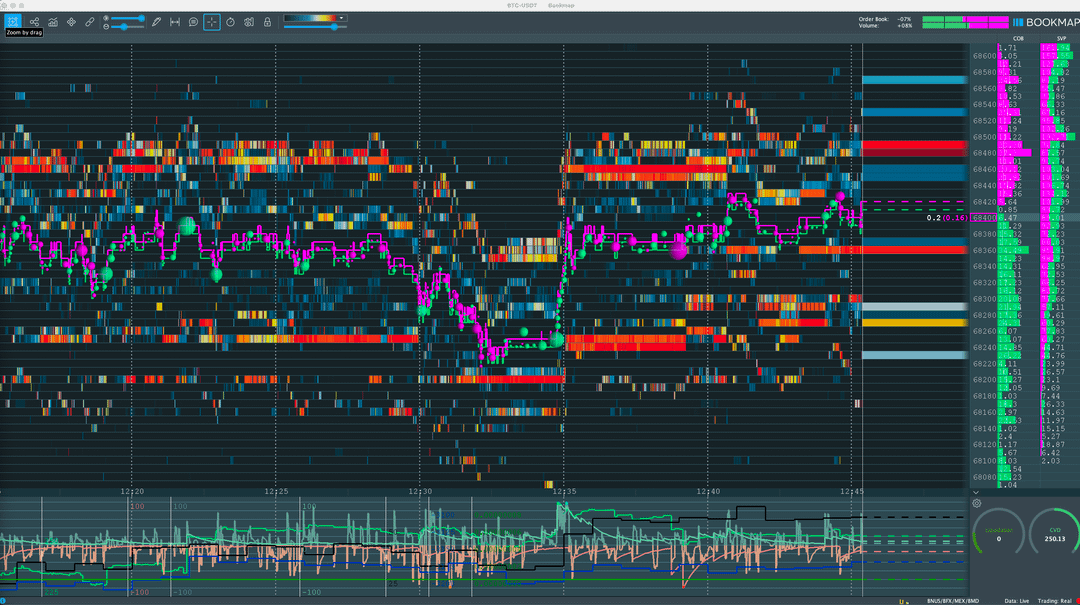Open the heatmap color gradient dropdown
This screenshot has height=605, width=1080.
pyautogui.click(x=342, y=17)
